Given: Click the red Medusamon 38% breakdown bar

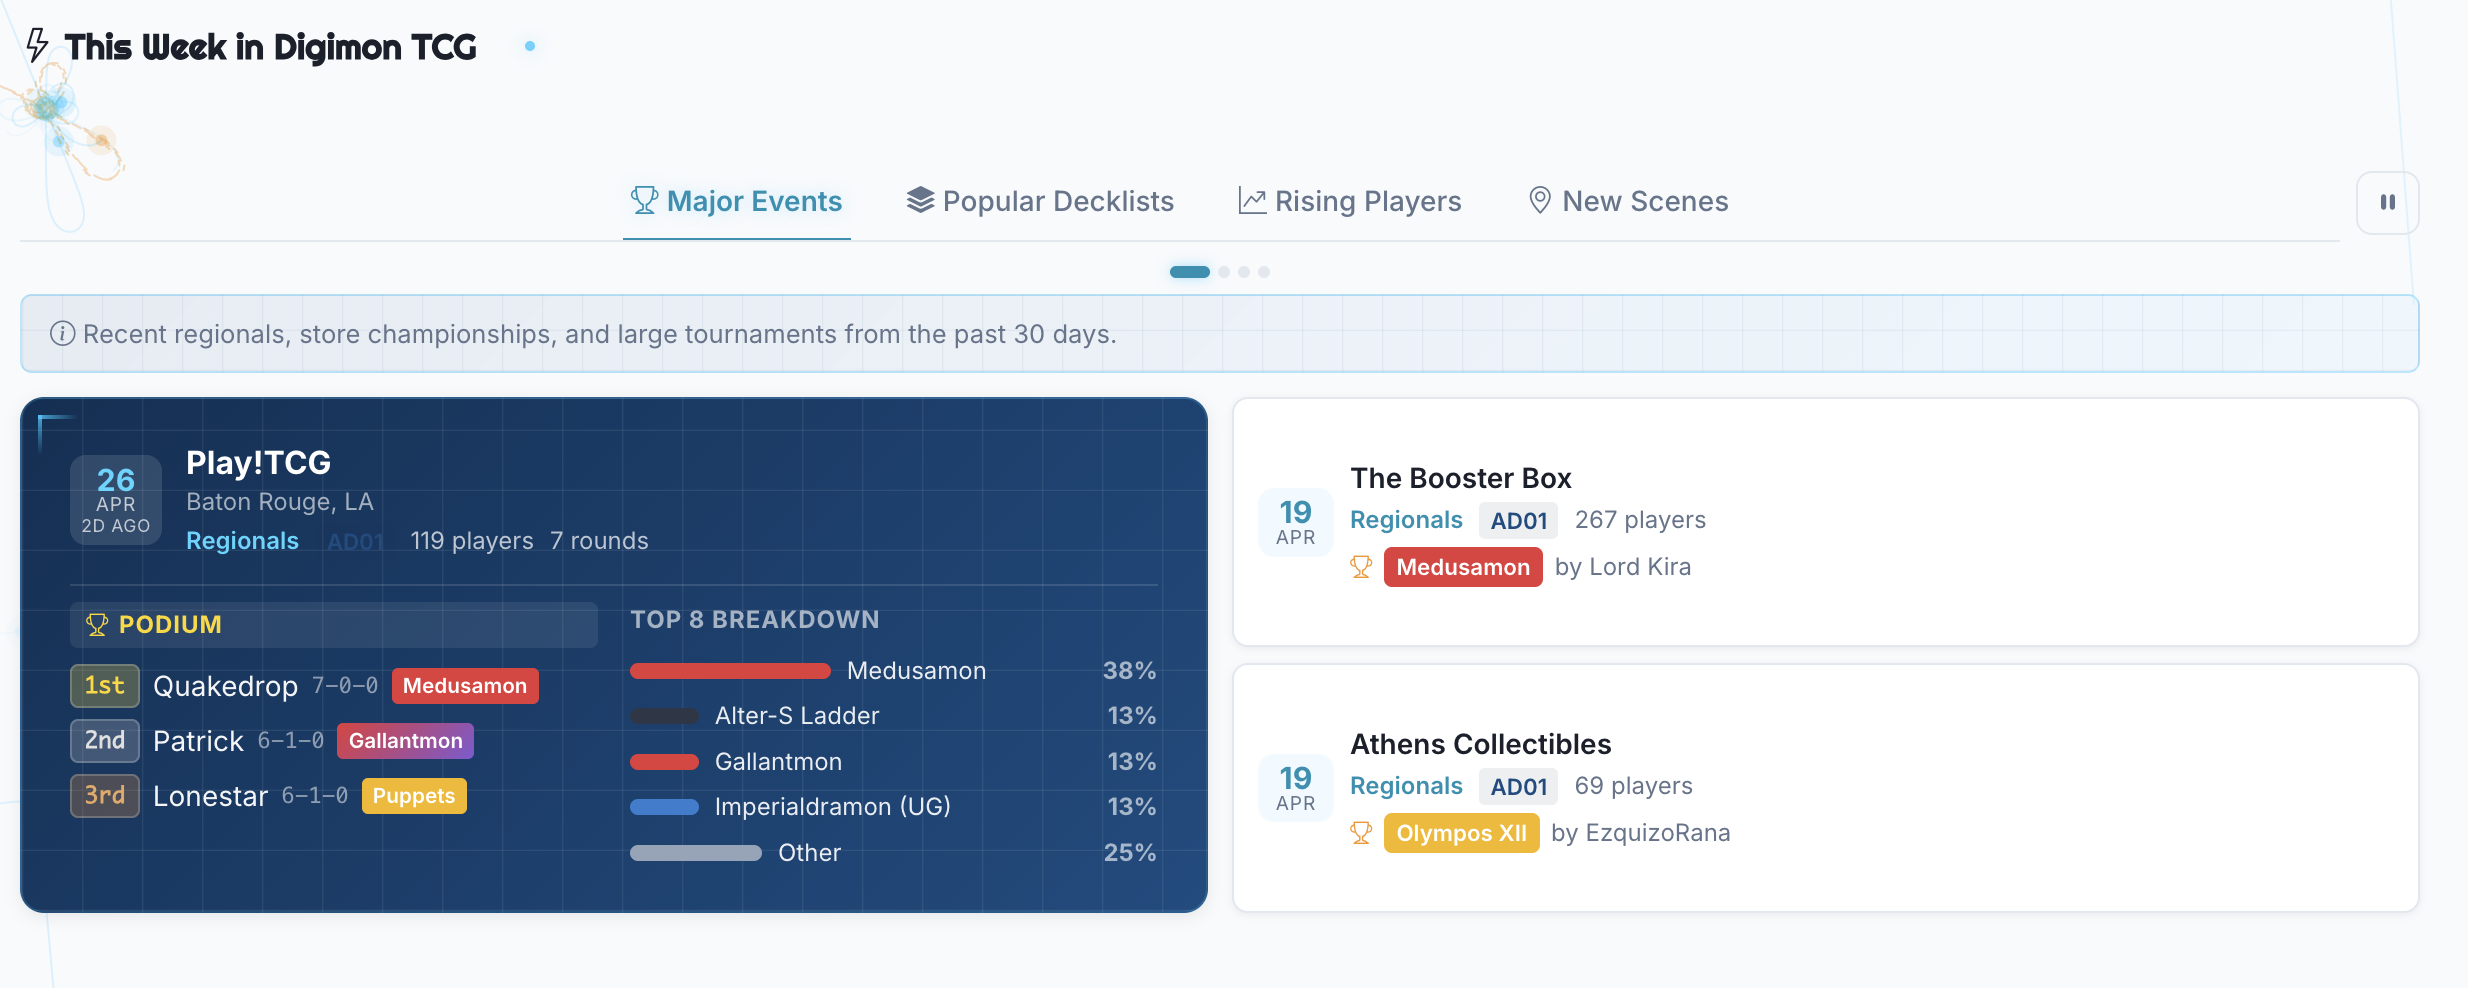Looking at the screenshot, I should point(730,671).
